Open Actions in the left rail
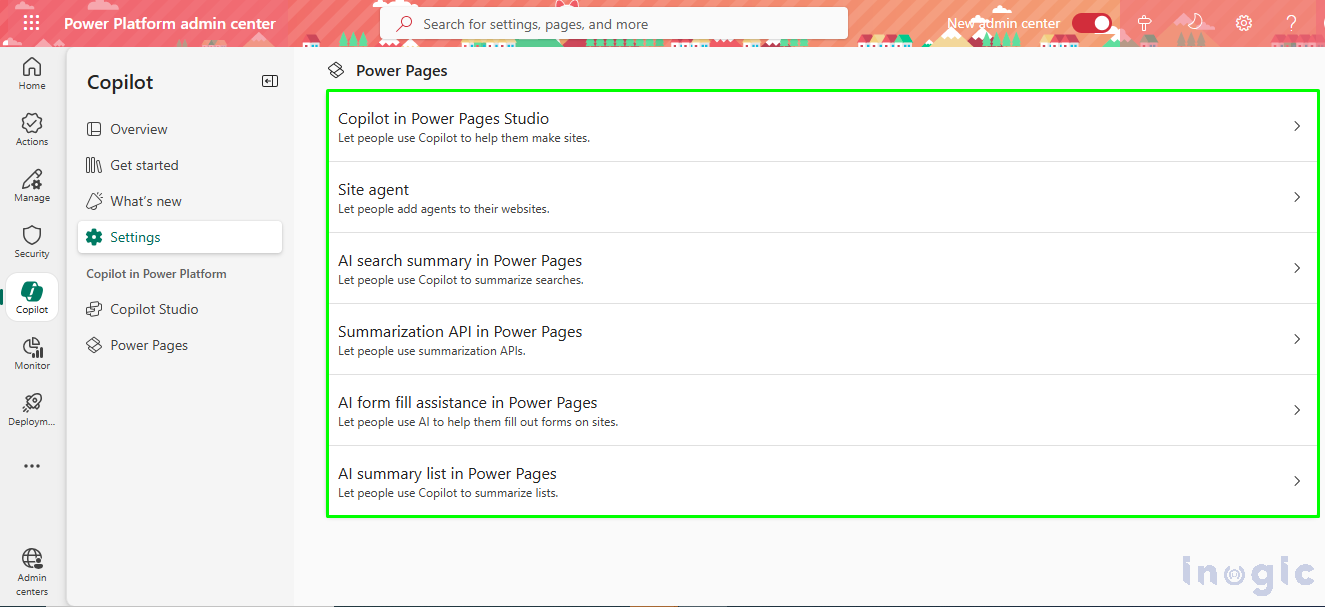 (x=32, y=130)
